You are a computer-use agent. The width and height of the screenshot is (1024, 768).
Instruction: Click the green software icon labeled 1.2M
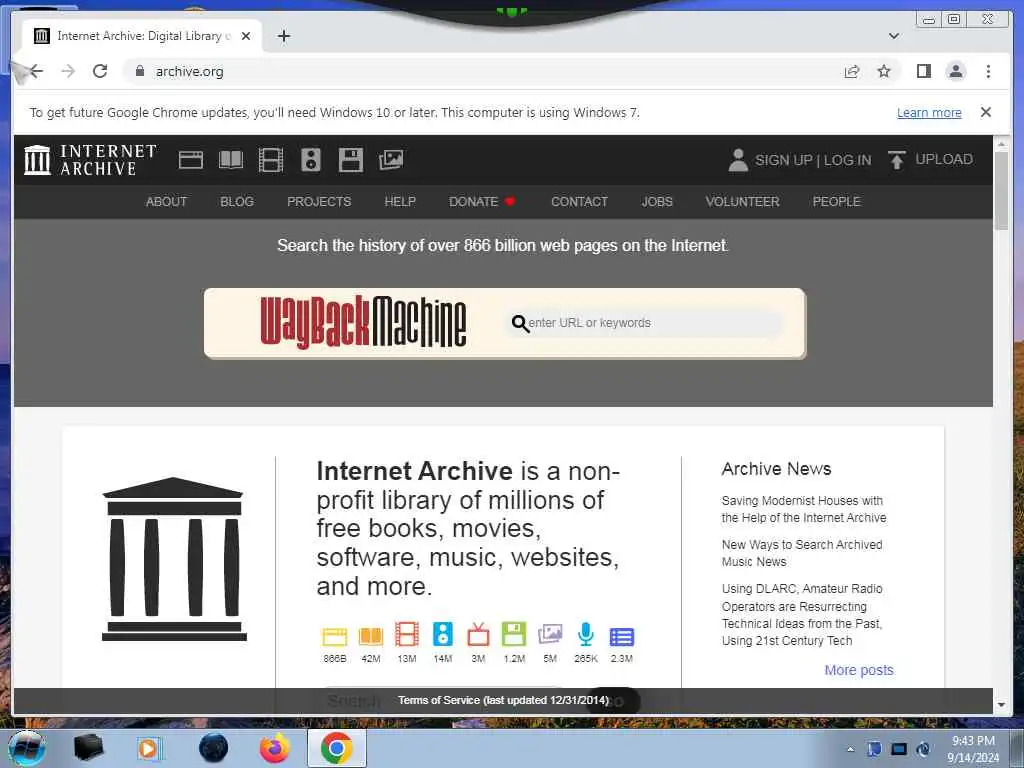point(514,635)
